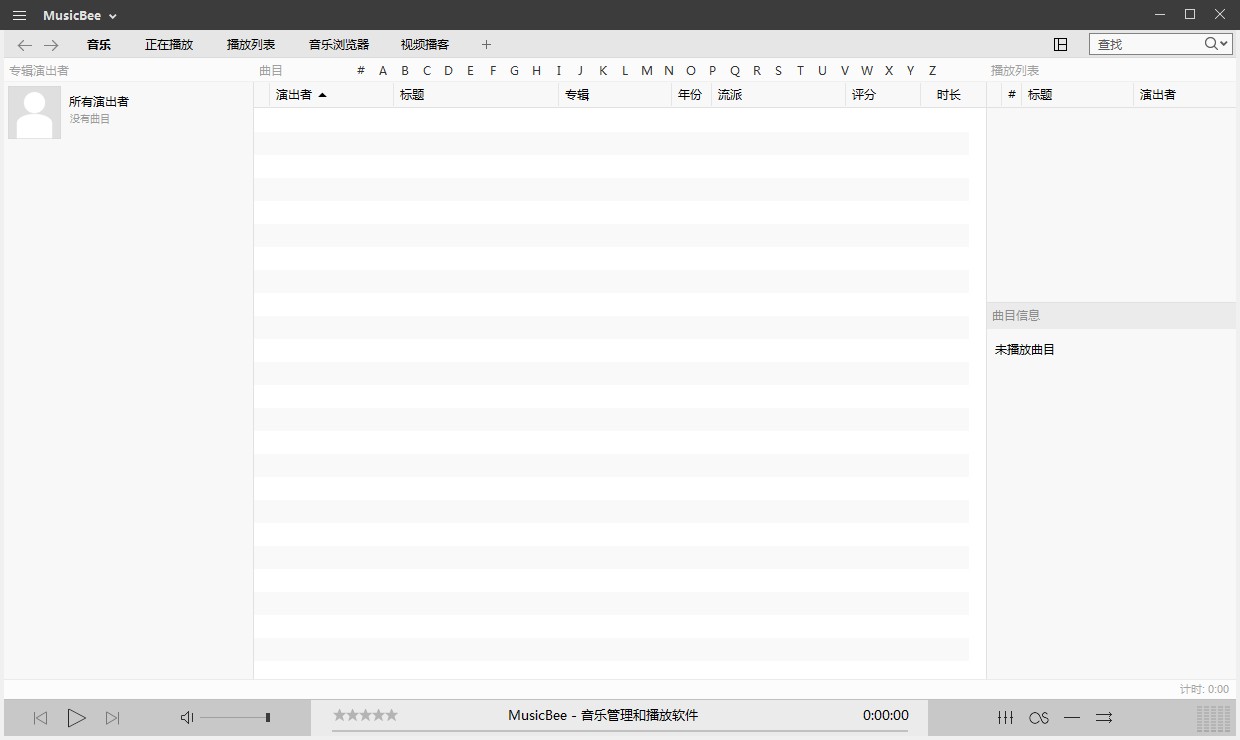Screen dimensions: 1240x740
Task: Open the 音乐浏览器 tab
Action: pos(339,45)
